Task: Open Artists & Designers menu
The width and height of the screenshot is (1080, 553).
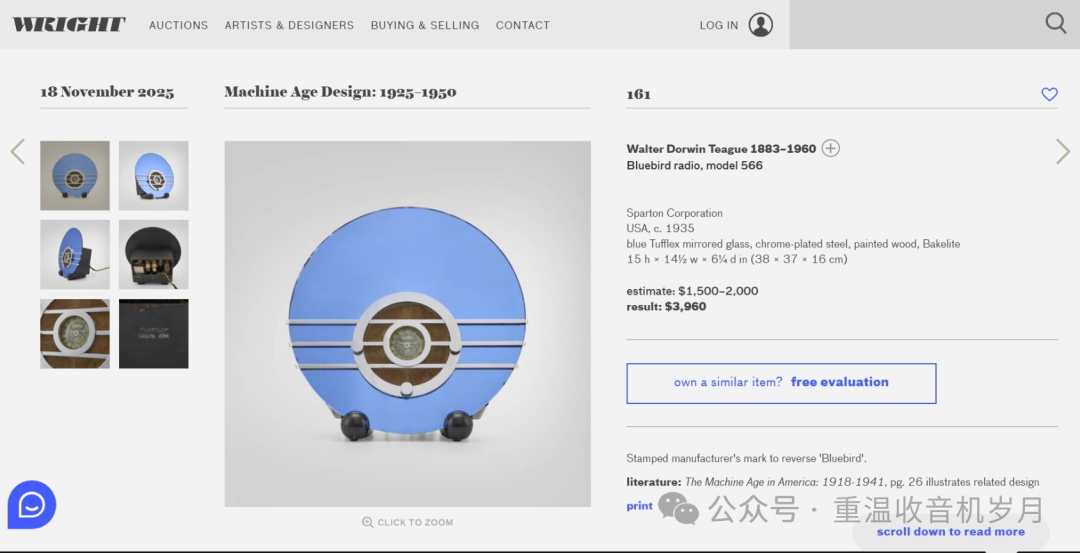Action: tap(289, 25)
